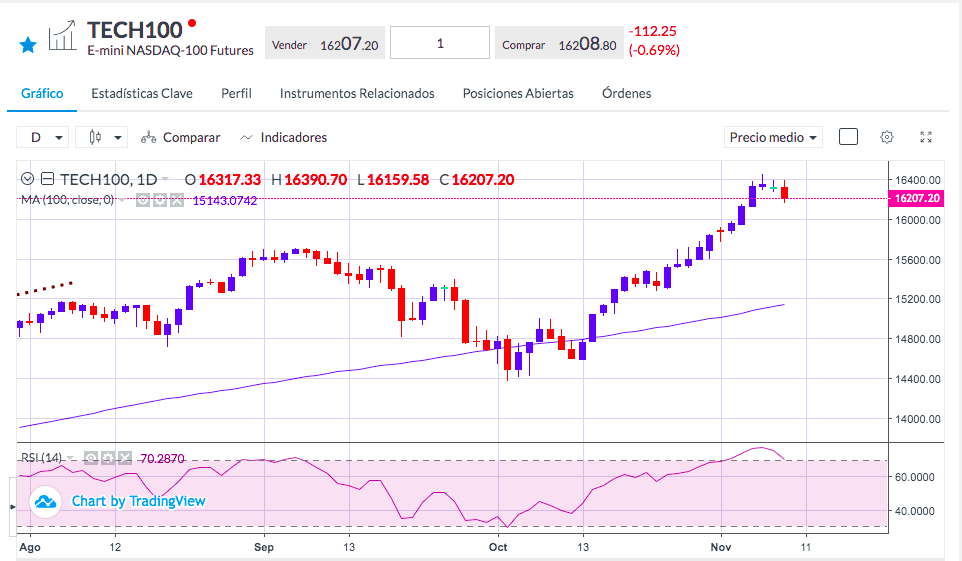Click the Comprar 16208.80 button
The image size is (962, 561).
[558, 43]
